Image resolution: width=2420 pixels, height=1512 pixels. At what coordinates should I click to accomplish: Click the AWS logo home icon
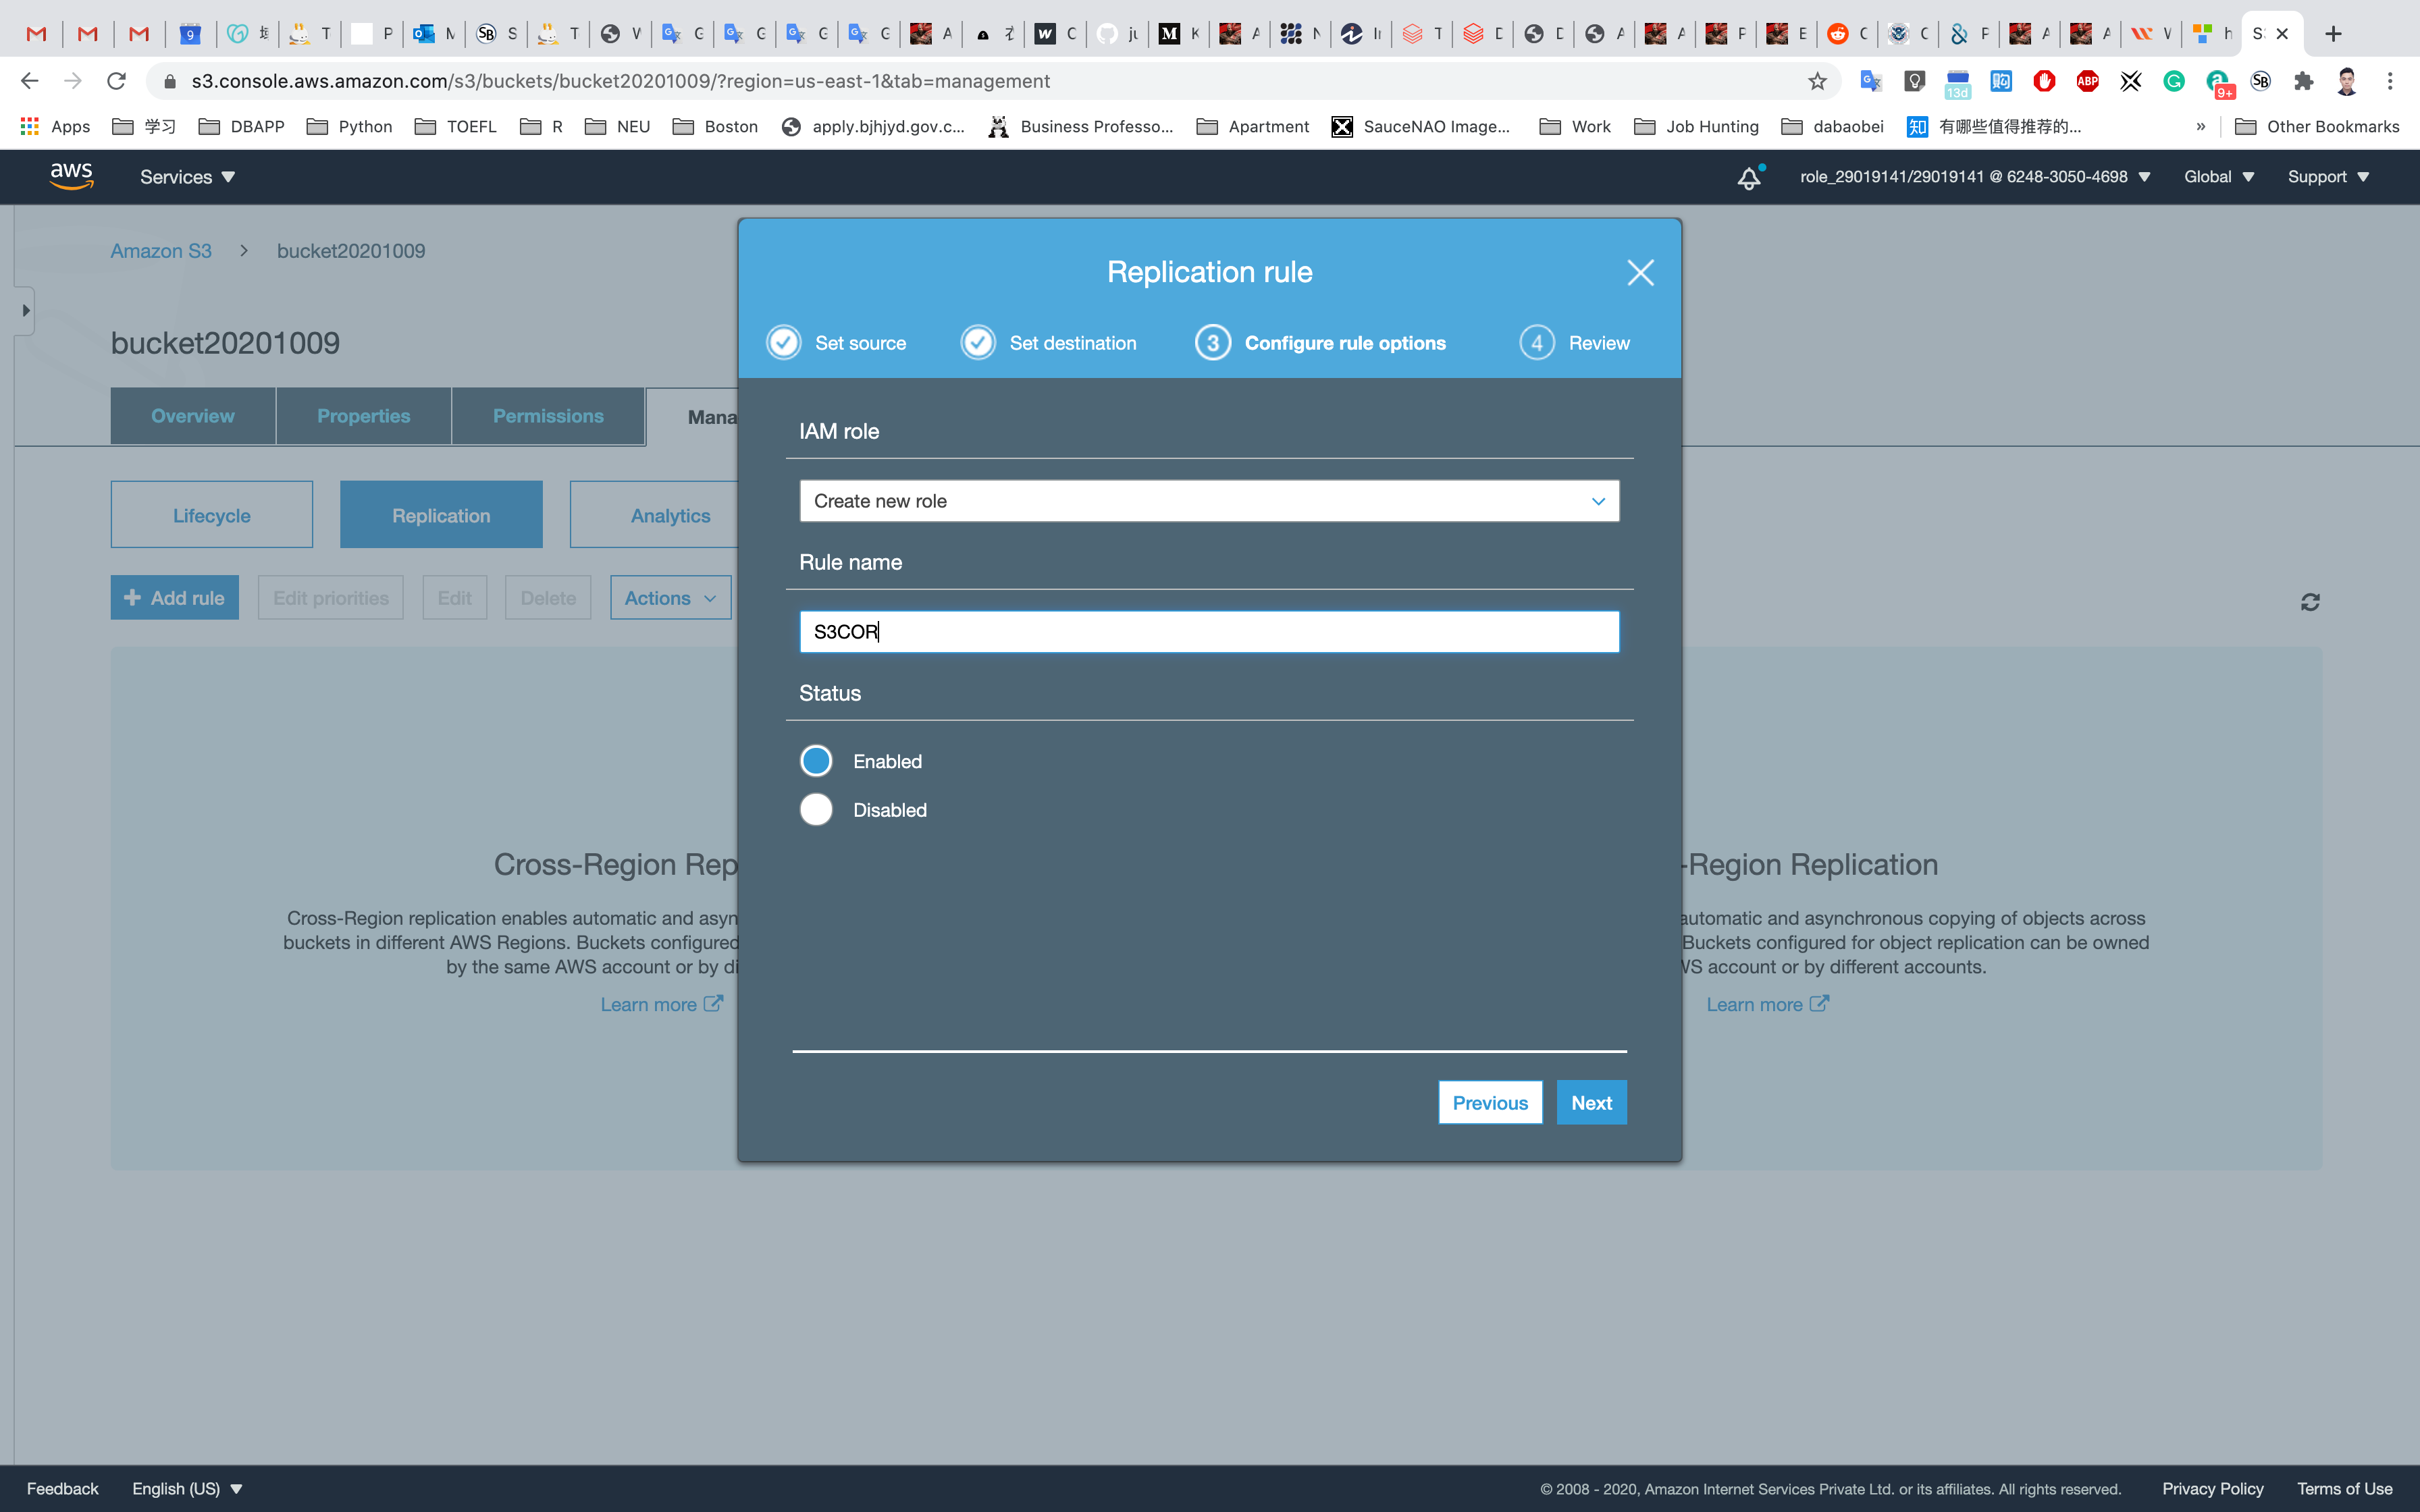pos(71,176)
